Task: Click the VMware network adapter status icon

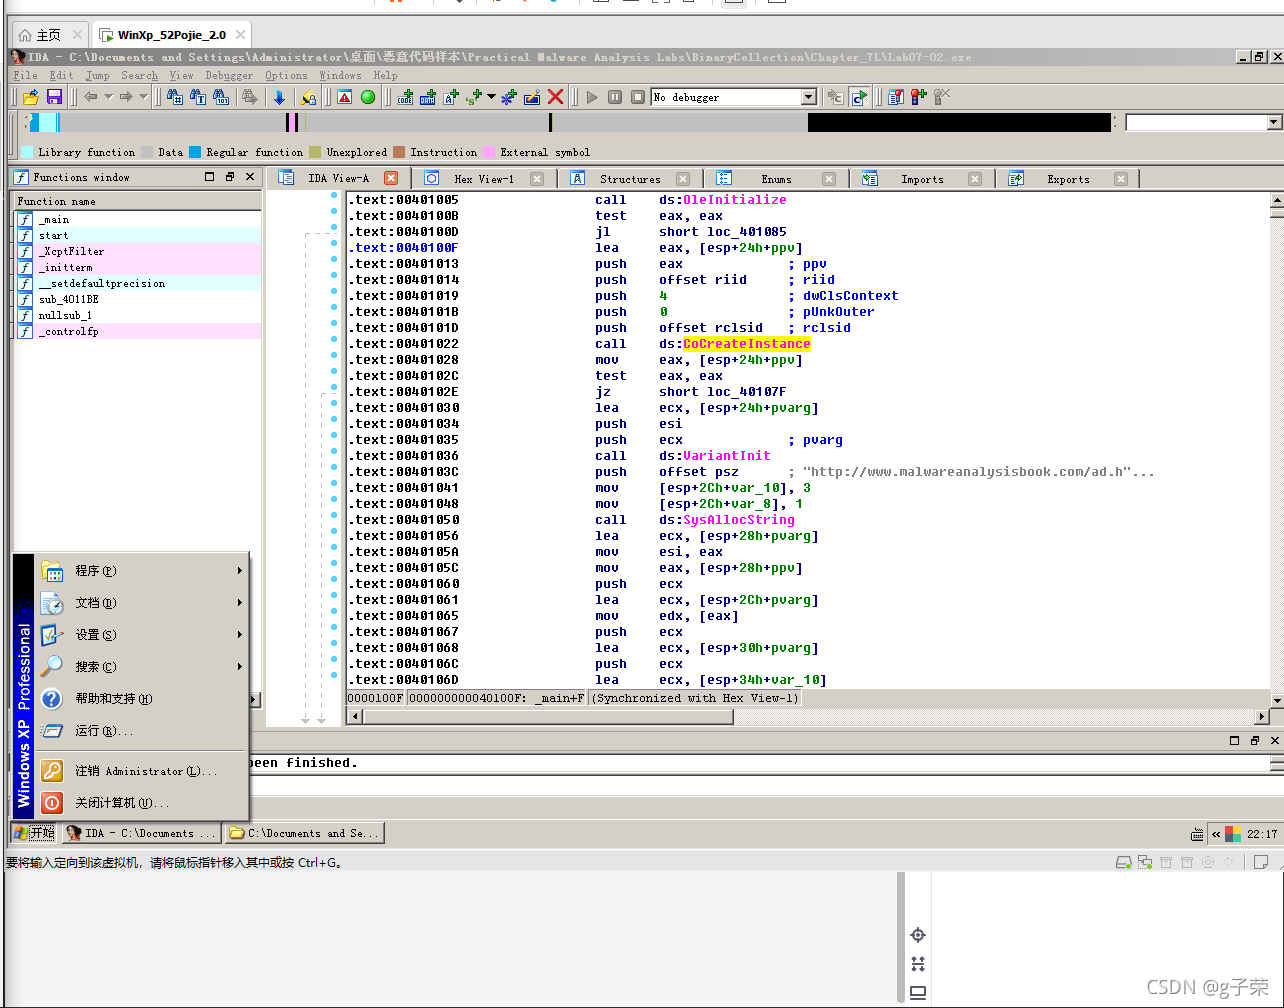Action: pos(1143,862)
